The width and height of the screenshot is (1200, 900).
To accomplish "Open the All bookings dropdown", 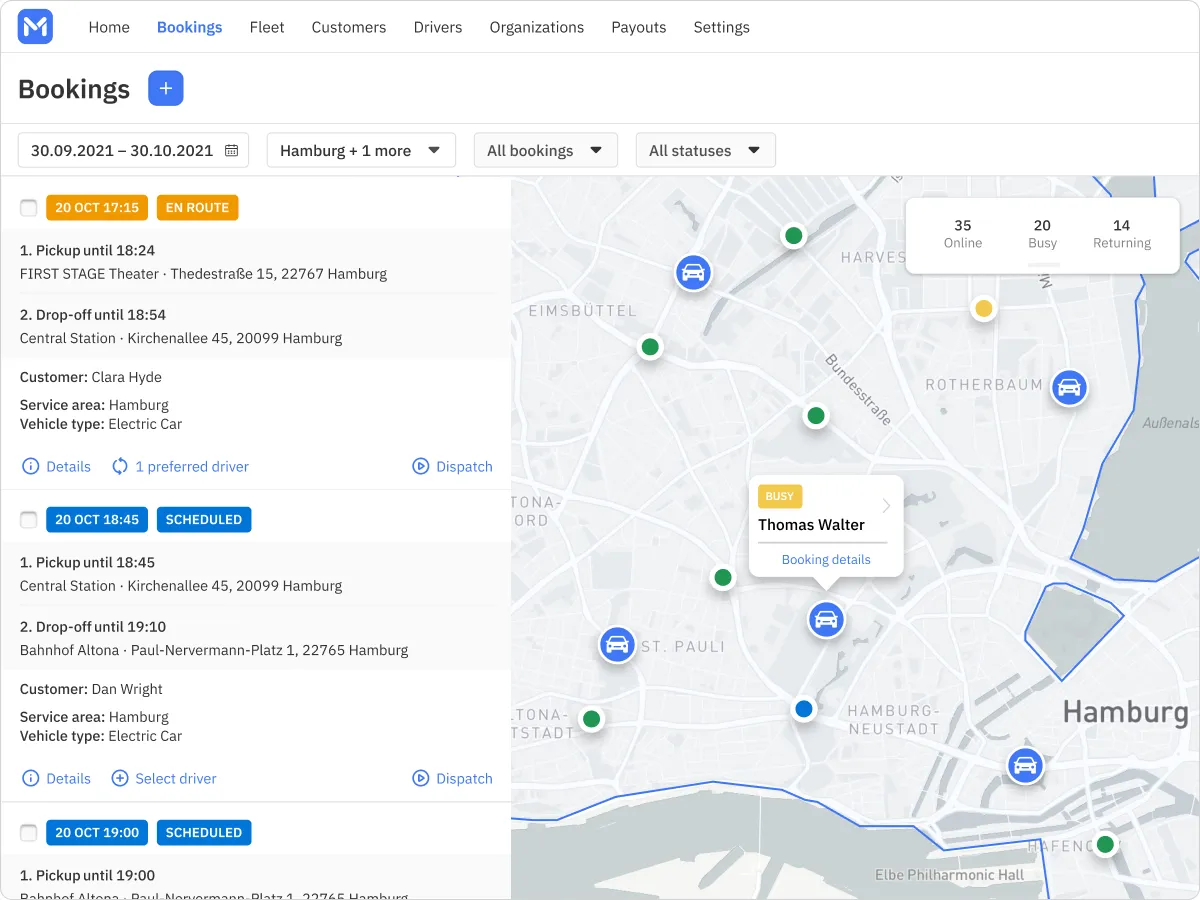I will coord(545,149).
